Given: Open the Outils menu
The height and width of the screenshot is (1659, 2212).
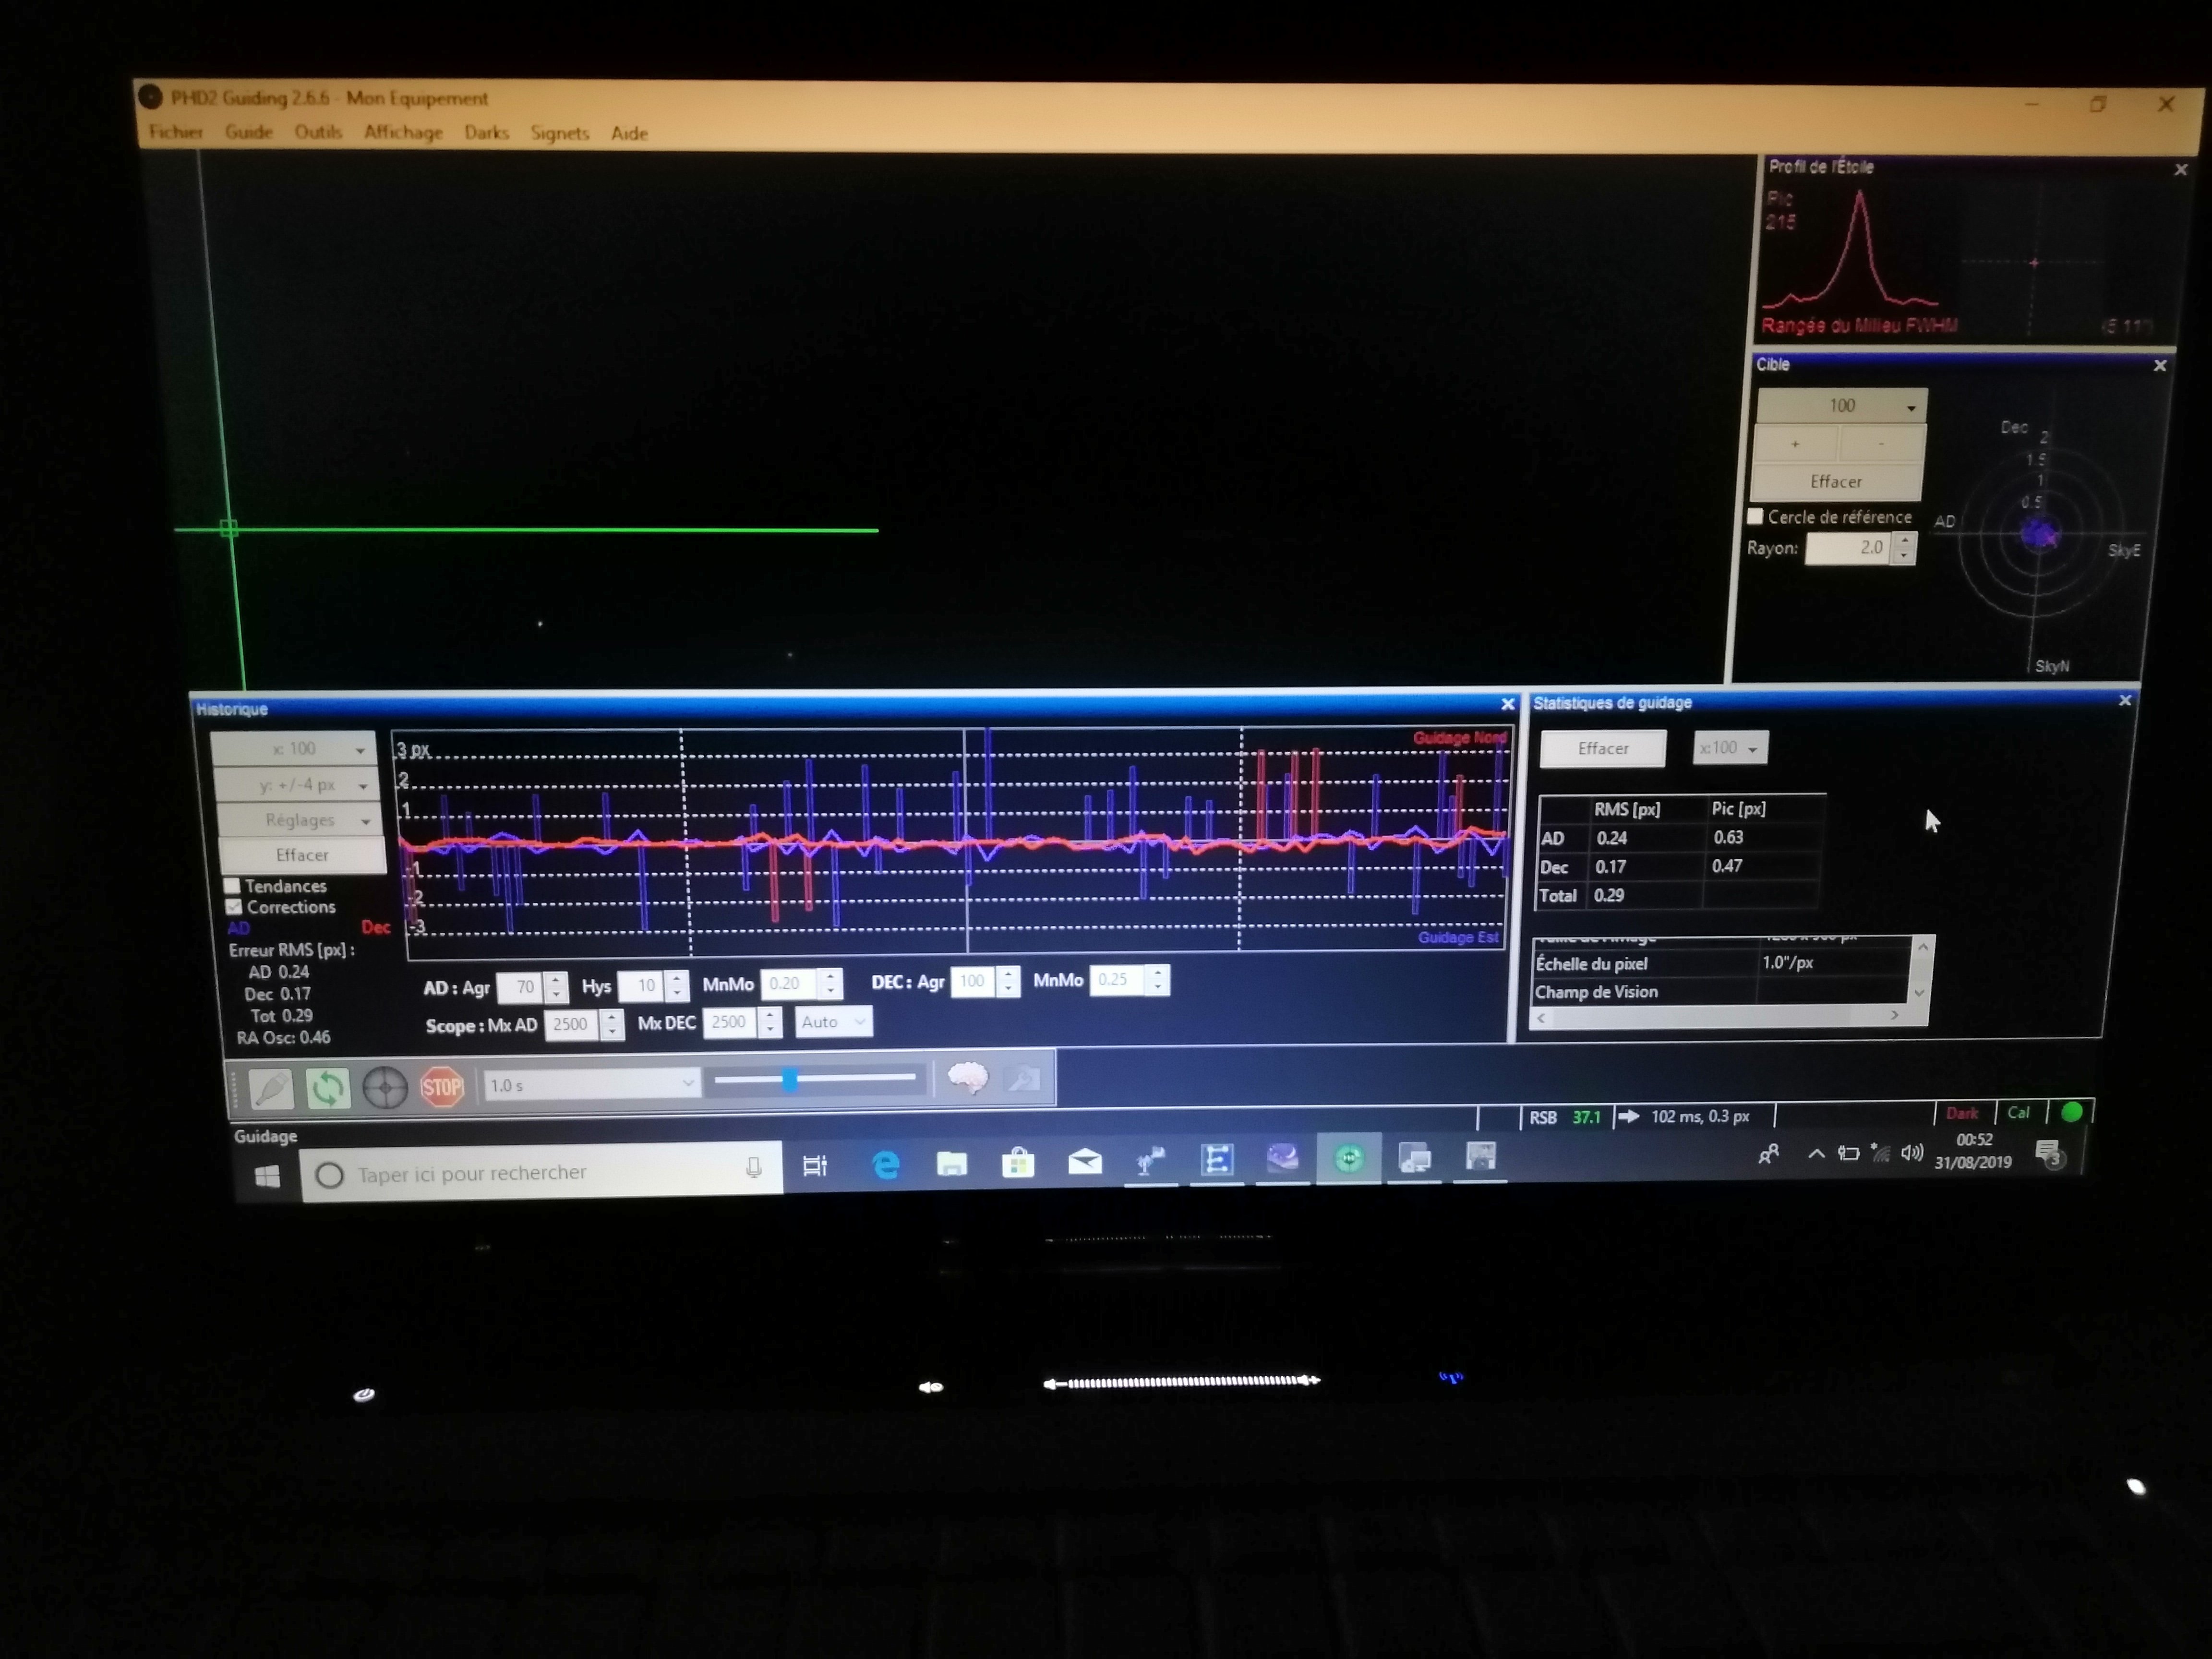Looking at the screenshot, I should (318, 132).
